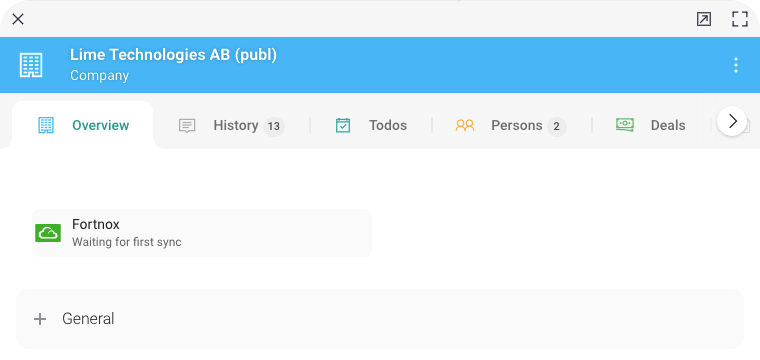Toggle fullscreen view icon

click(740, 19)
